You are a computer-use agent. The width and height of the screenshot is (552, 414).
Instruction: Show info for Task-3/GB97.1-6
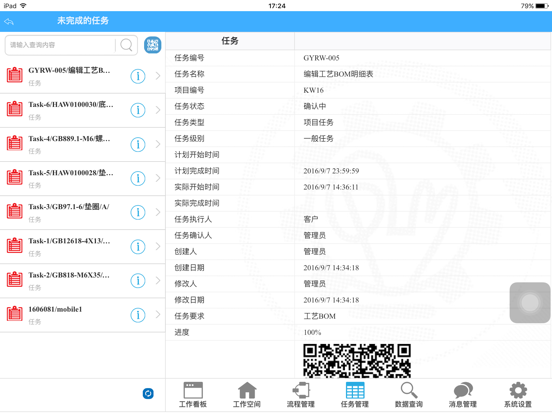[138, 212]
